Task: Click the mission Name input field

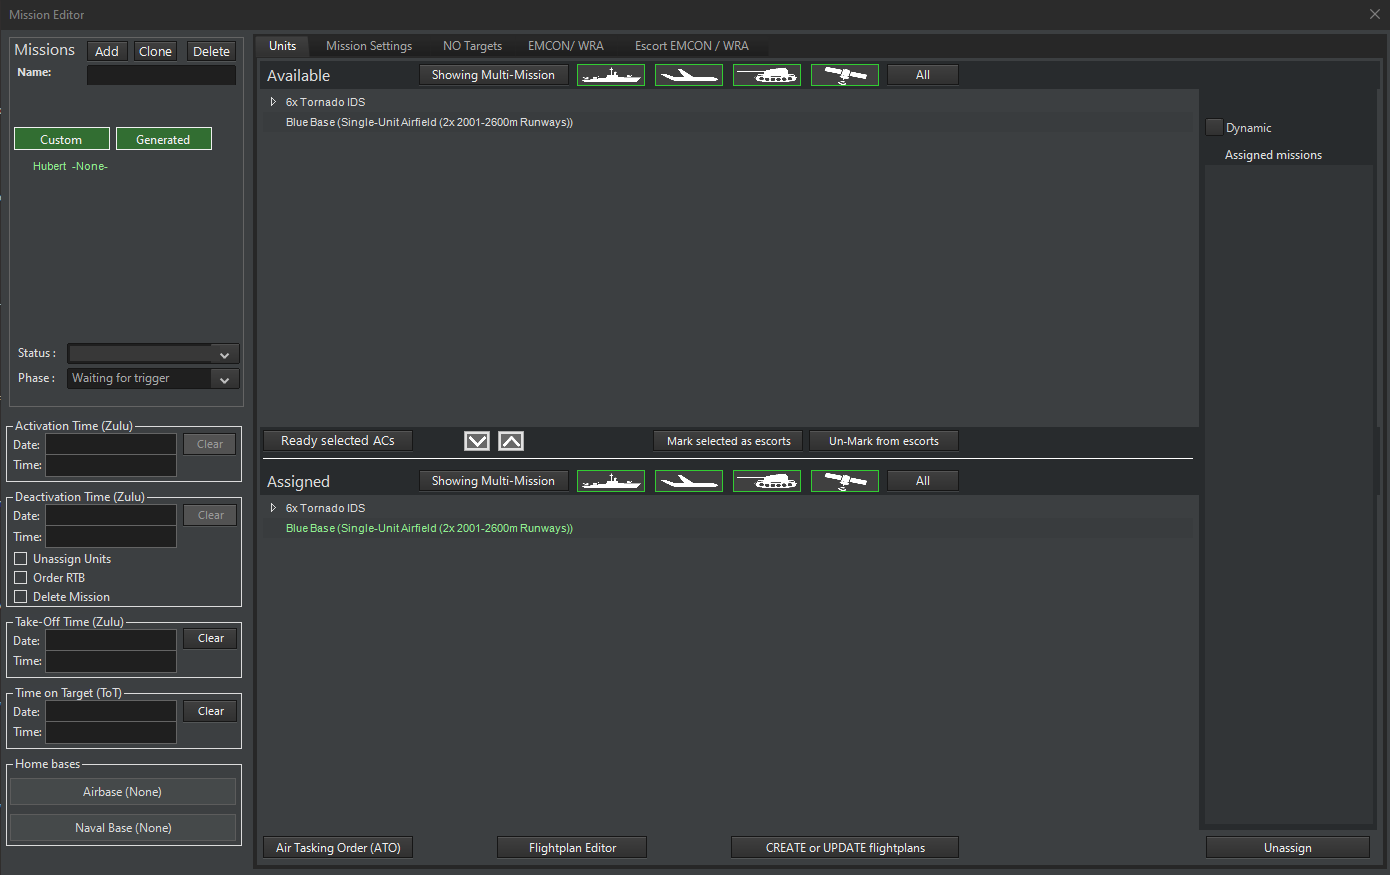Action: click(162, 75)
